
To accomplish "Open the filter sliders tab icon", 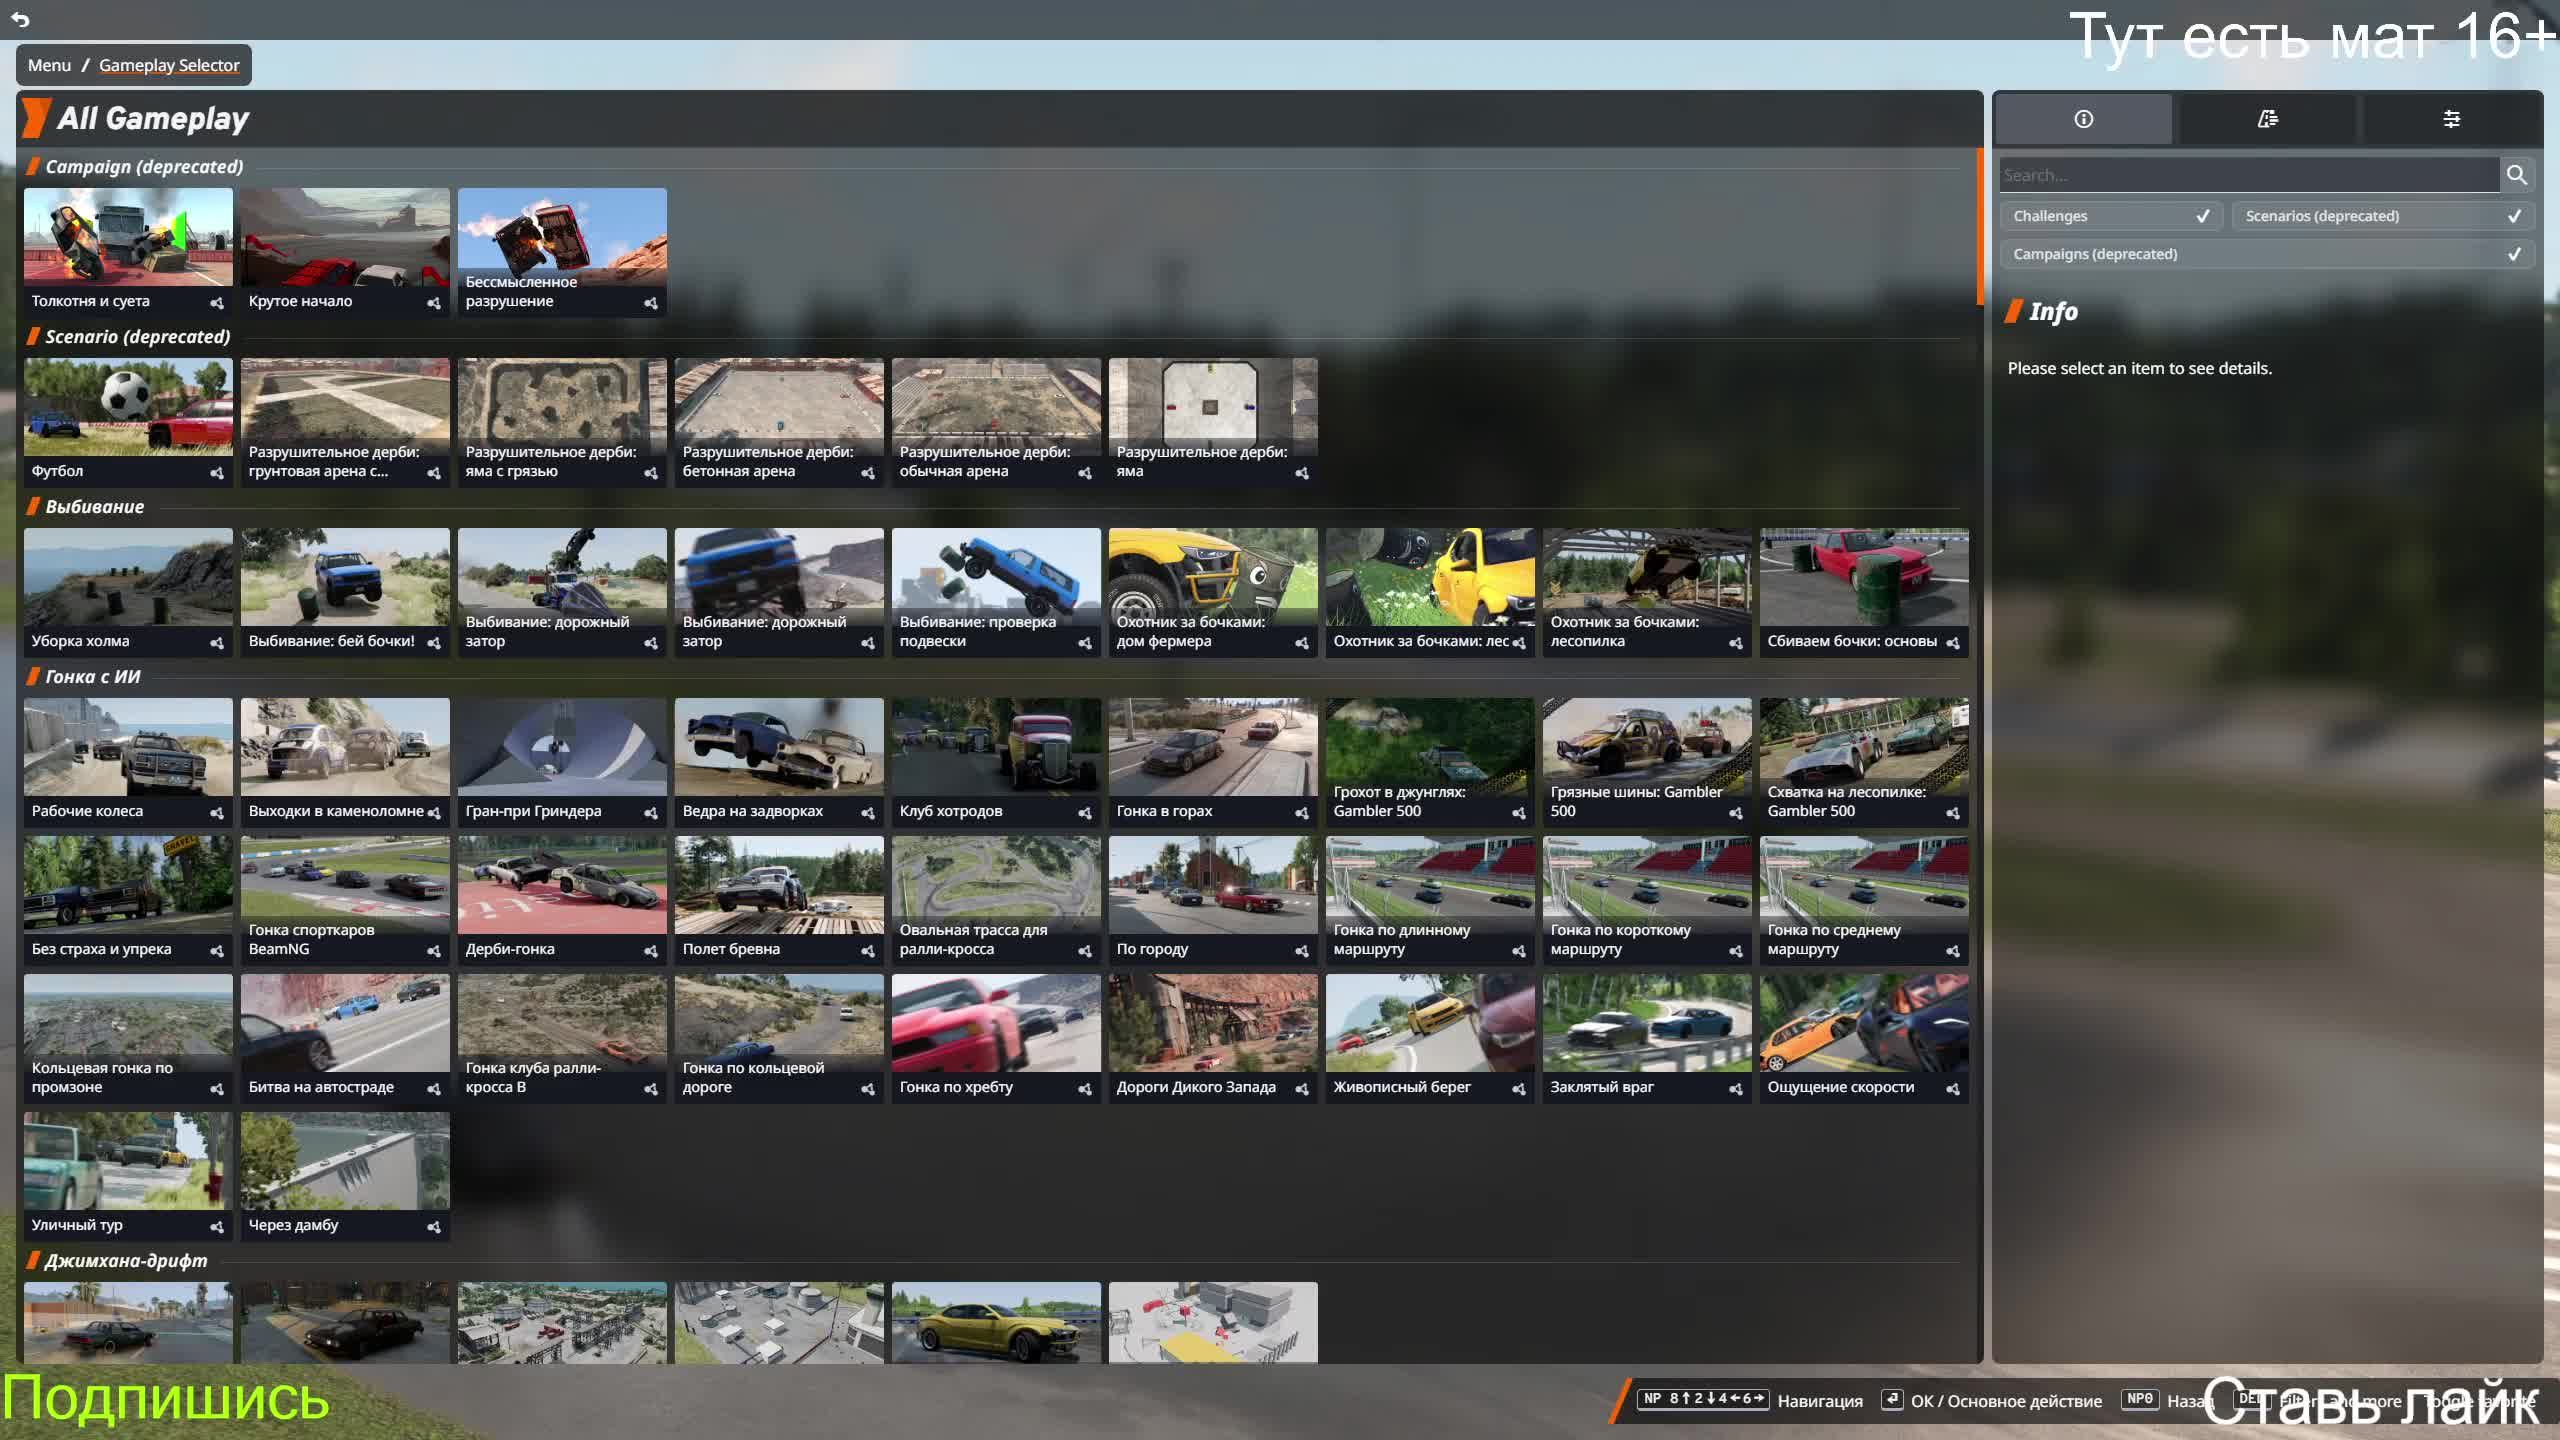I will tap(2451, 119).
